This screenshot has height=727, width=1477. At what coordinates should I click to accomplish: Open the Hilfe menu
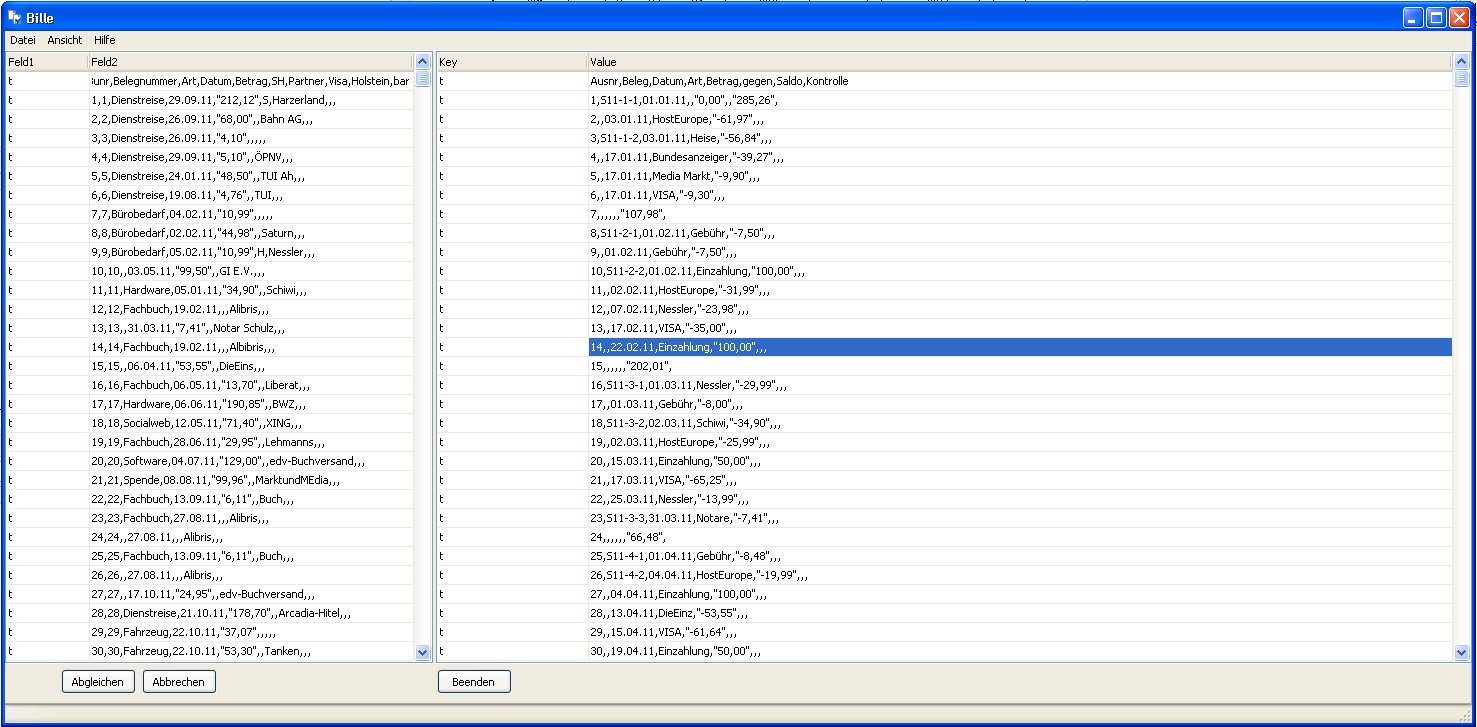[x=104, y=40]
